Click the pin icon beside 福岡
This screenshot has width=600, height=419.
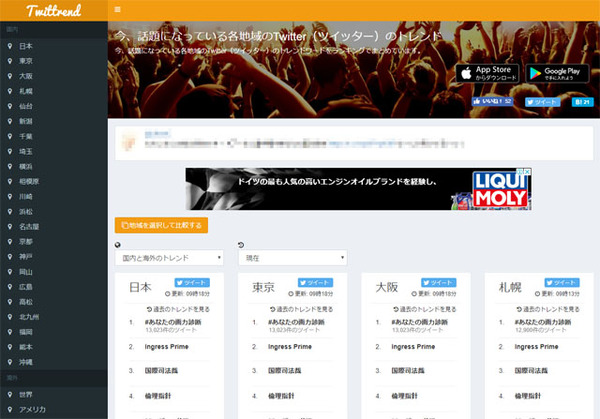tap(10, 332)
